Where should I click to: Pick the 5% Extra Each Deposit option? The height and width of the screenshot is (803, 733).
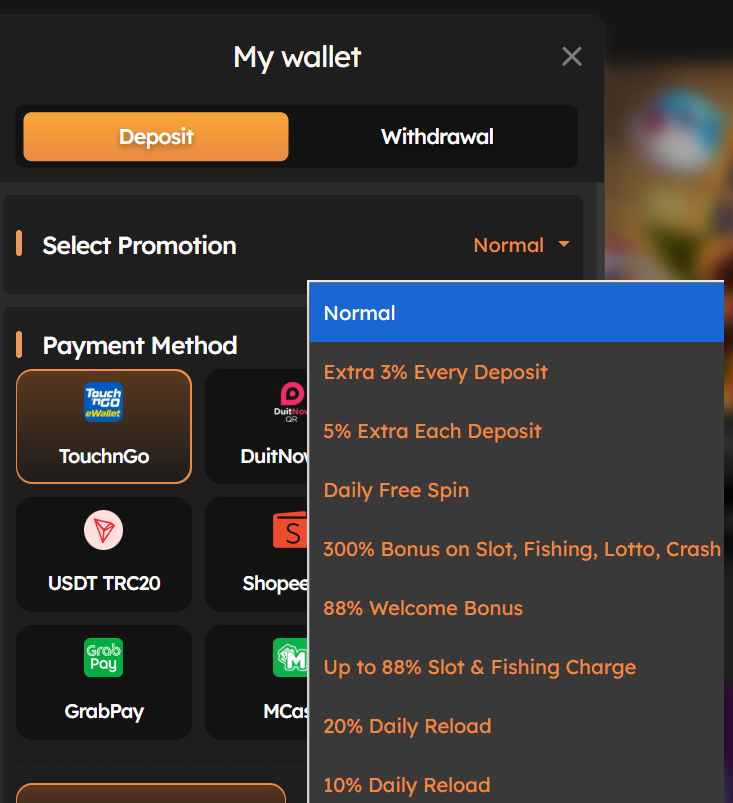click(x=516, y=431)
